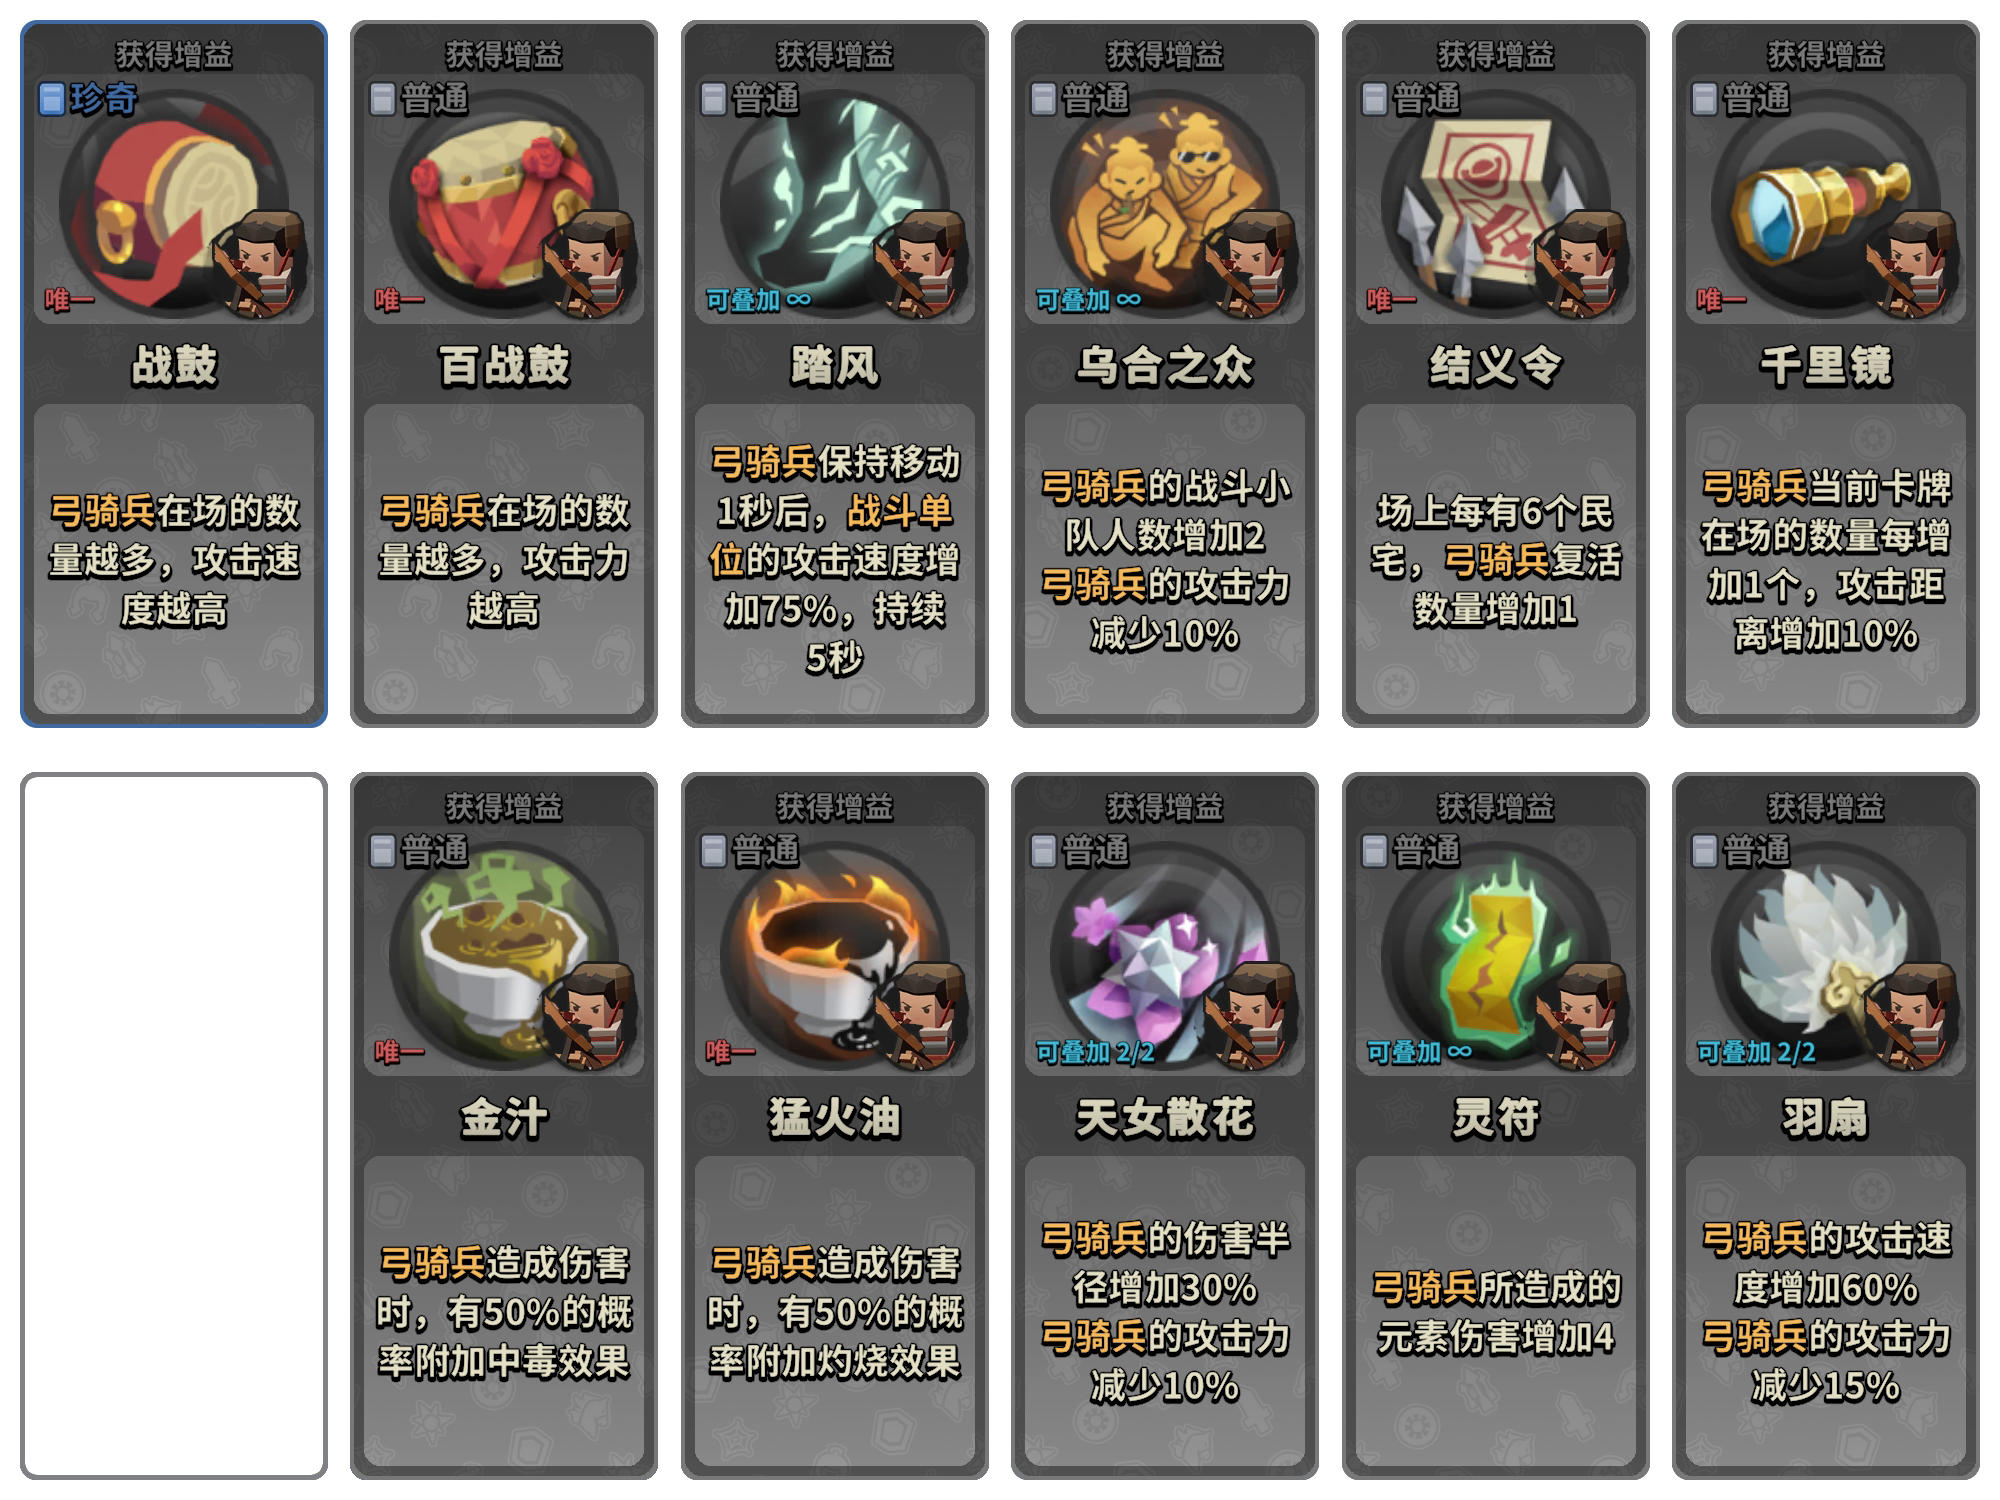Viewport: 2000px width, 1500px height.
Task: Click the empty white card slot
Action: click(x=174, y=1125)
